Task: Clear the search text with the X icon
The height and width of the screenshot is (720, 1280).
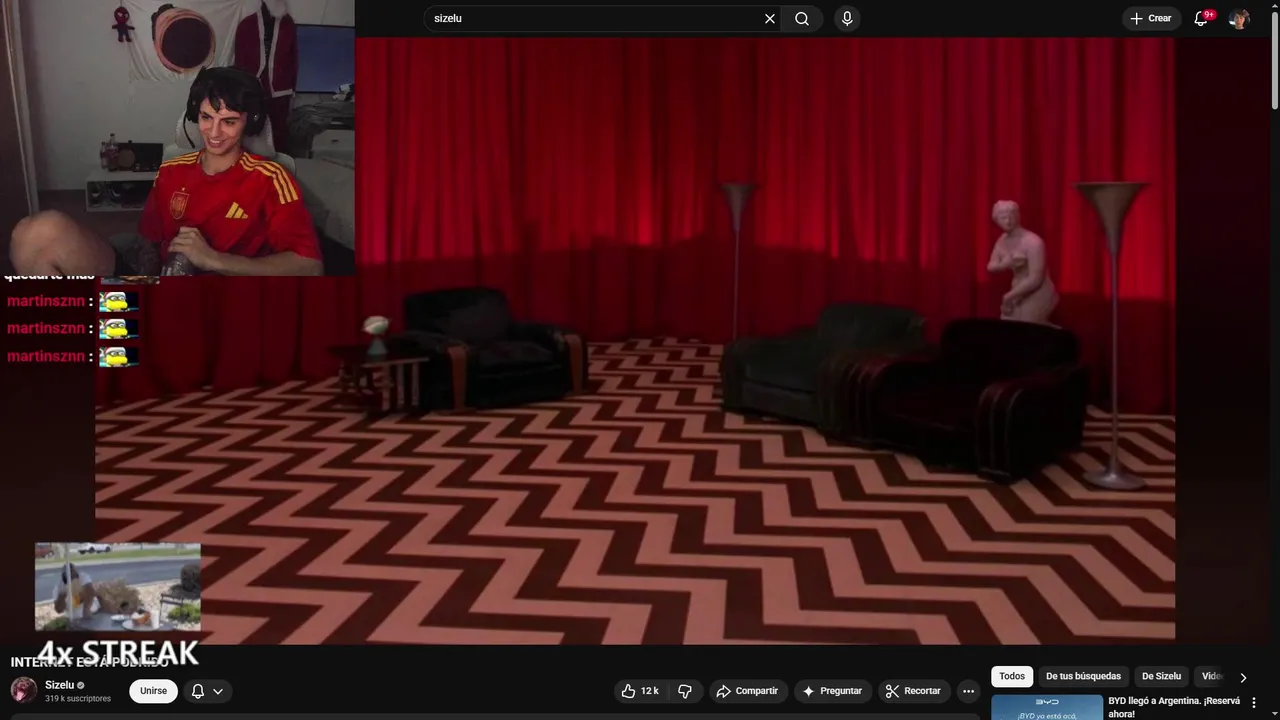Action: tap(770, 19)
